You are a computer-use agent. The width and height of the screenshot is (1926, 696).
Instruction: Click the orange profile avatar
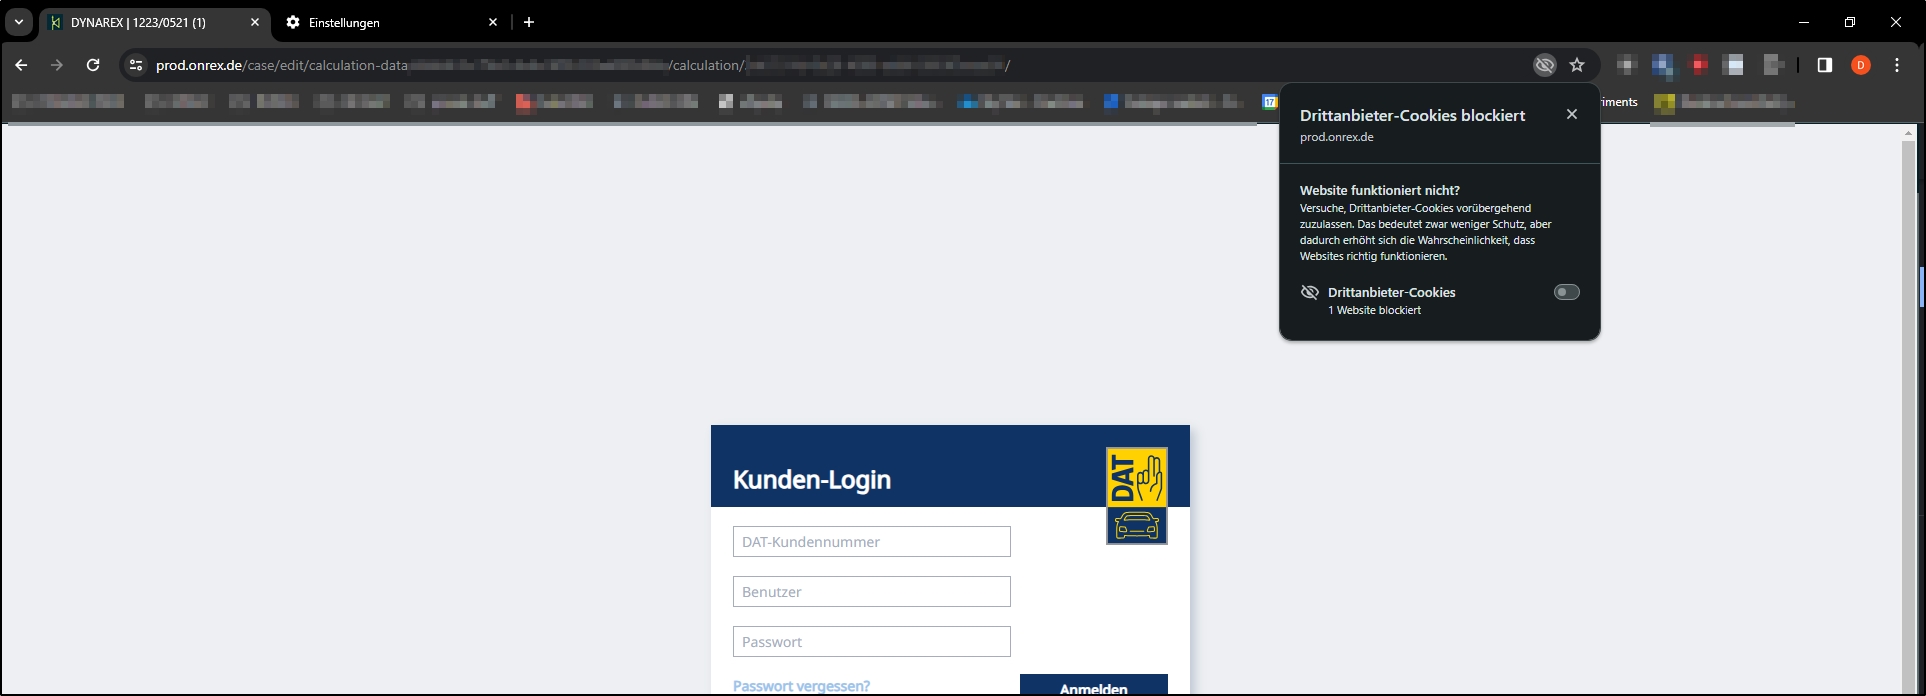[x=1860, y=65]
